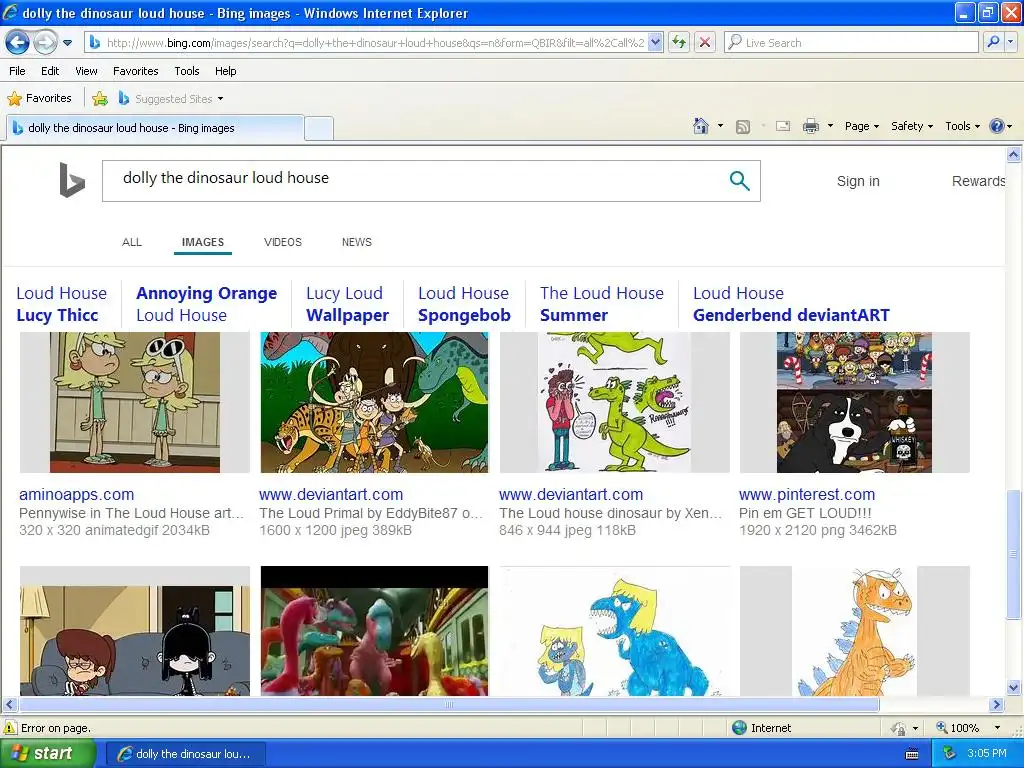Open the Pin em GET LOUD thumbnail
This screenshot has height=768, width=1024.
coord(854,402)
